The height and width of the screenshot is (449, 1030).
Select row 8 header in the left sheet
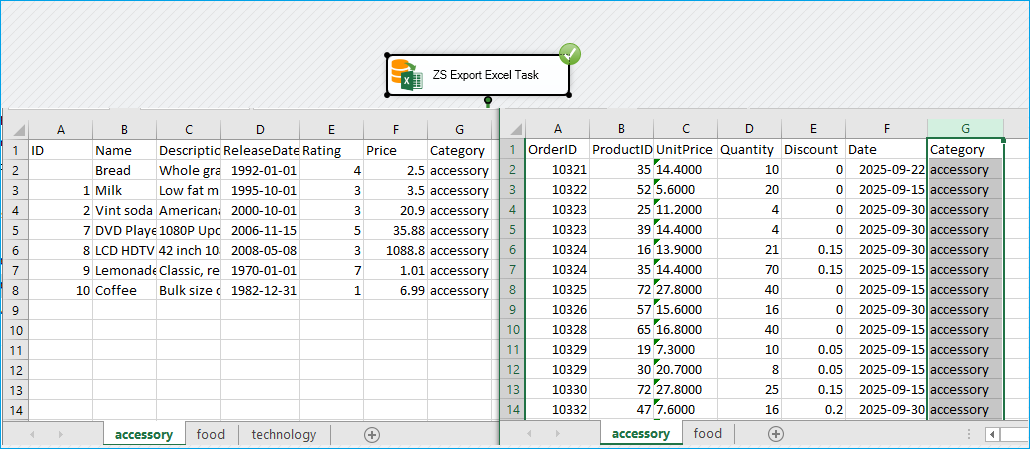pos(15,290)
